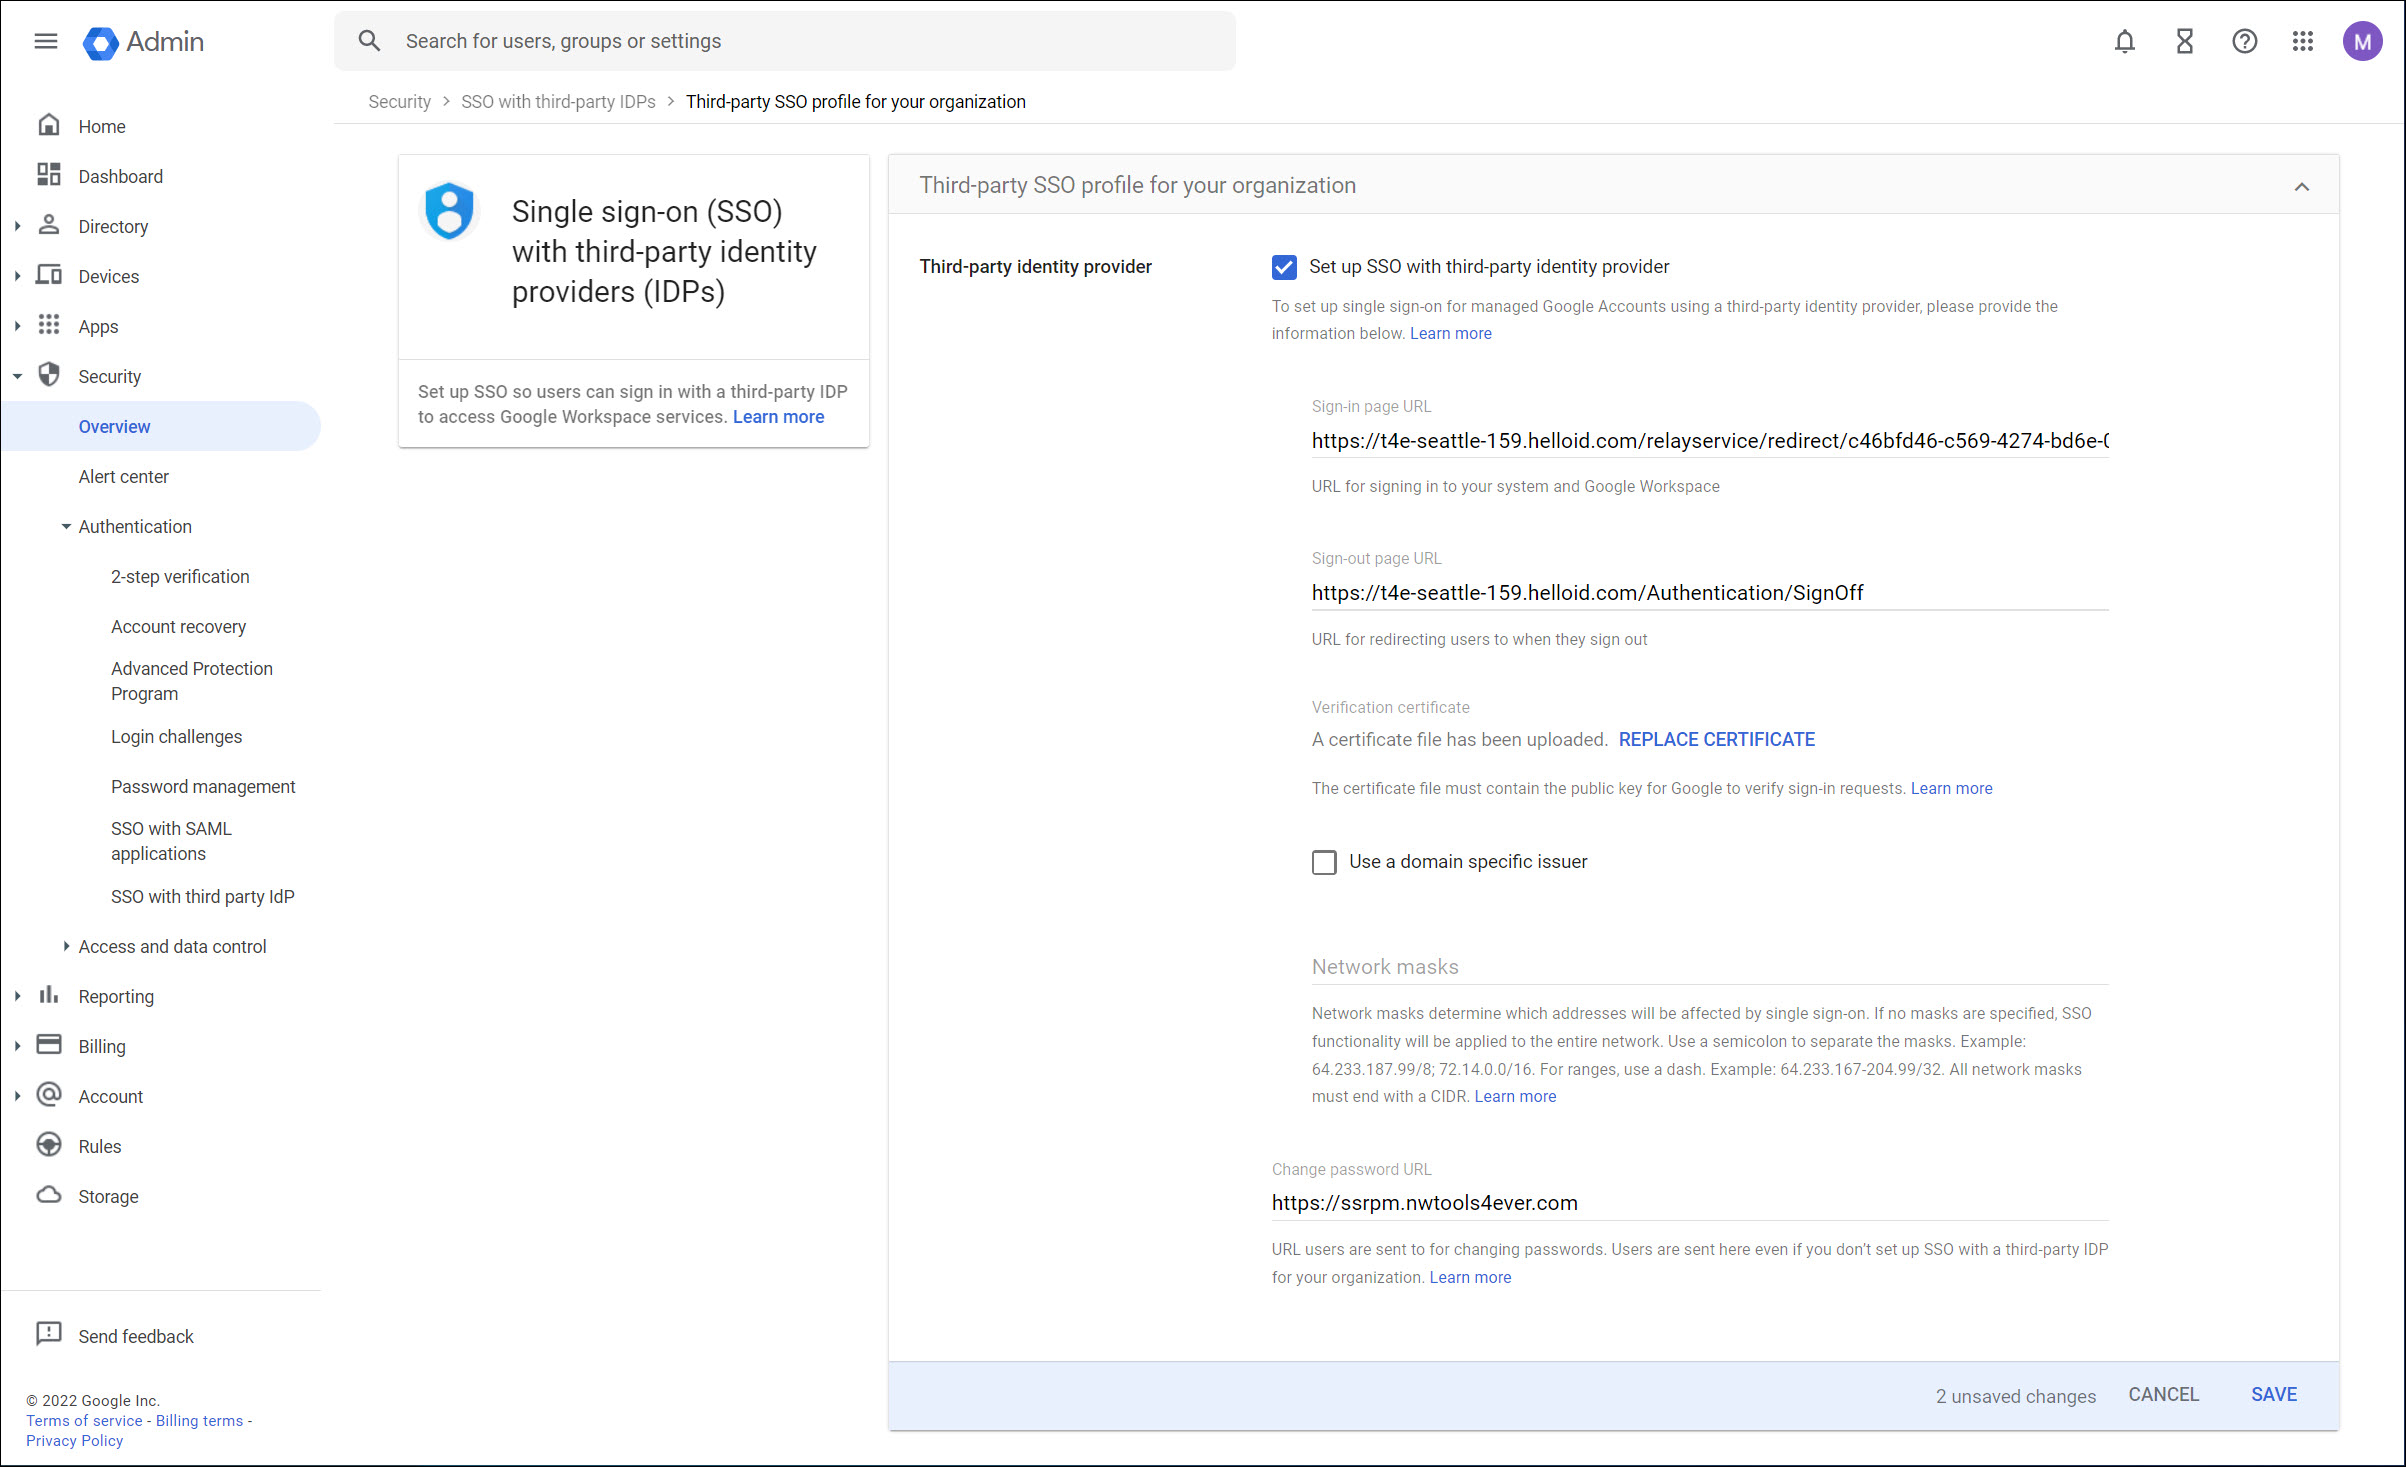Click CANCEL to discard changes
Viewport: 2406px width, 1467px height.
(2164, 1394)
